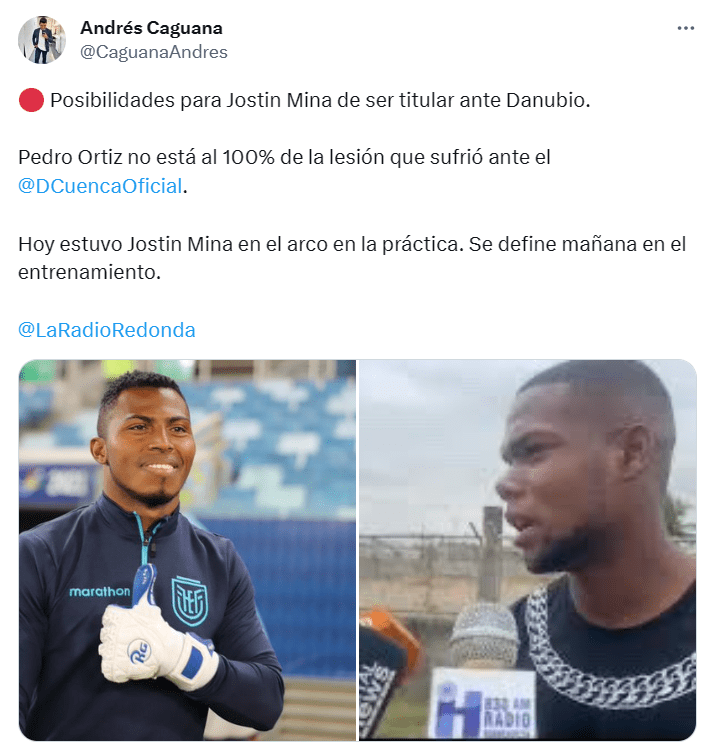Open the @CaguanaAndres handle
Viewport: 715px width, 747px height.
[153, 52]
